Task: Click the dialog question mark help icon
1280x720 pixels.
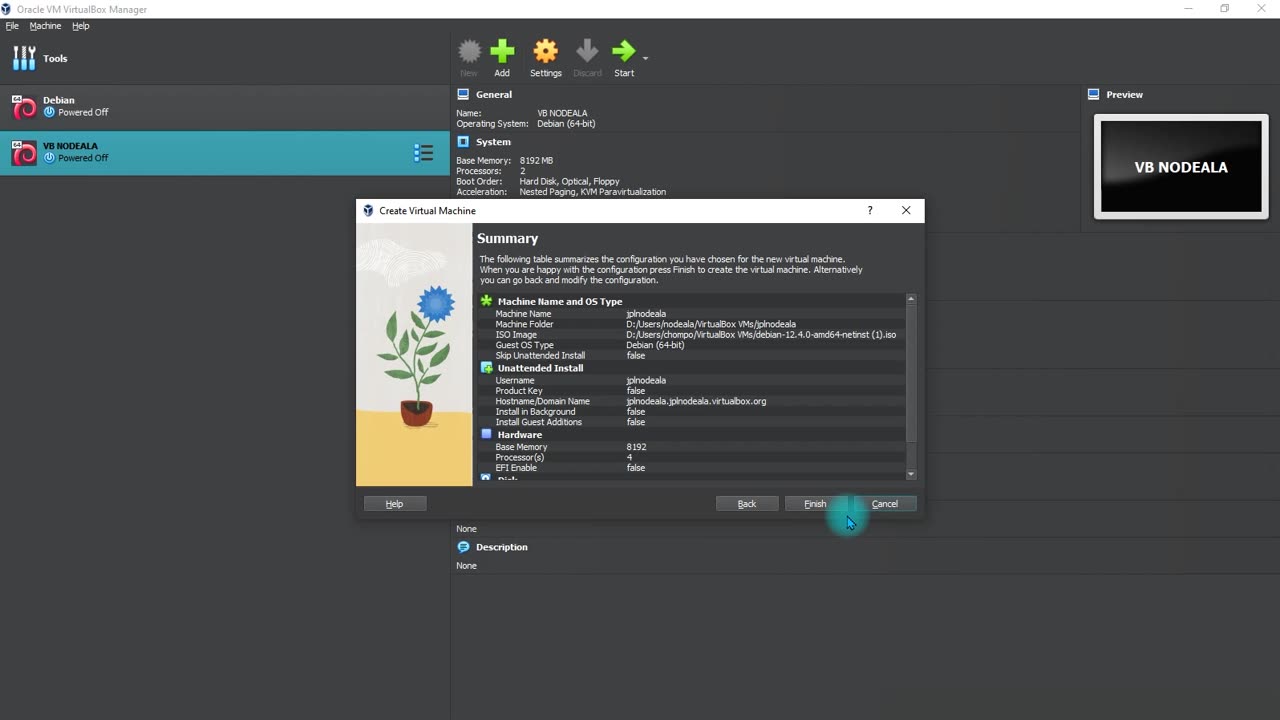Action: (x=870, y=211)
